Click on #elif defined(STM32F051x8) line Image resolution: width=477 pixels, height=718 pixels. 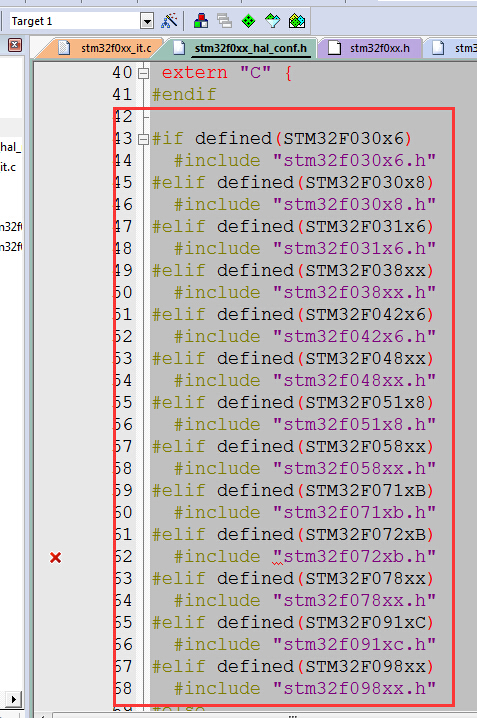293,403
